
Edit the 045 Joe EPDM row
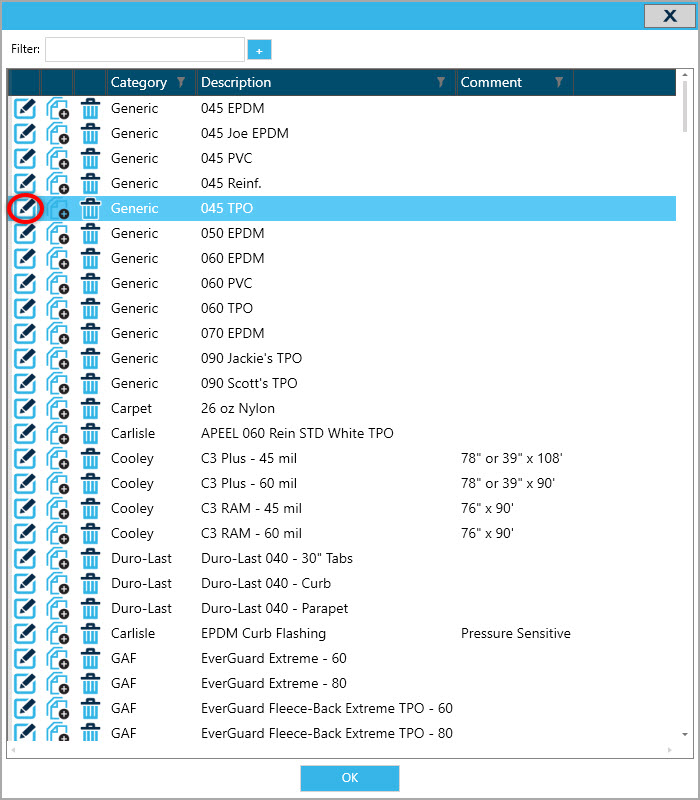(24, 133)
